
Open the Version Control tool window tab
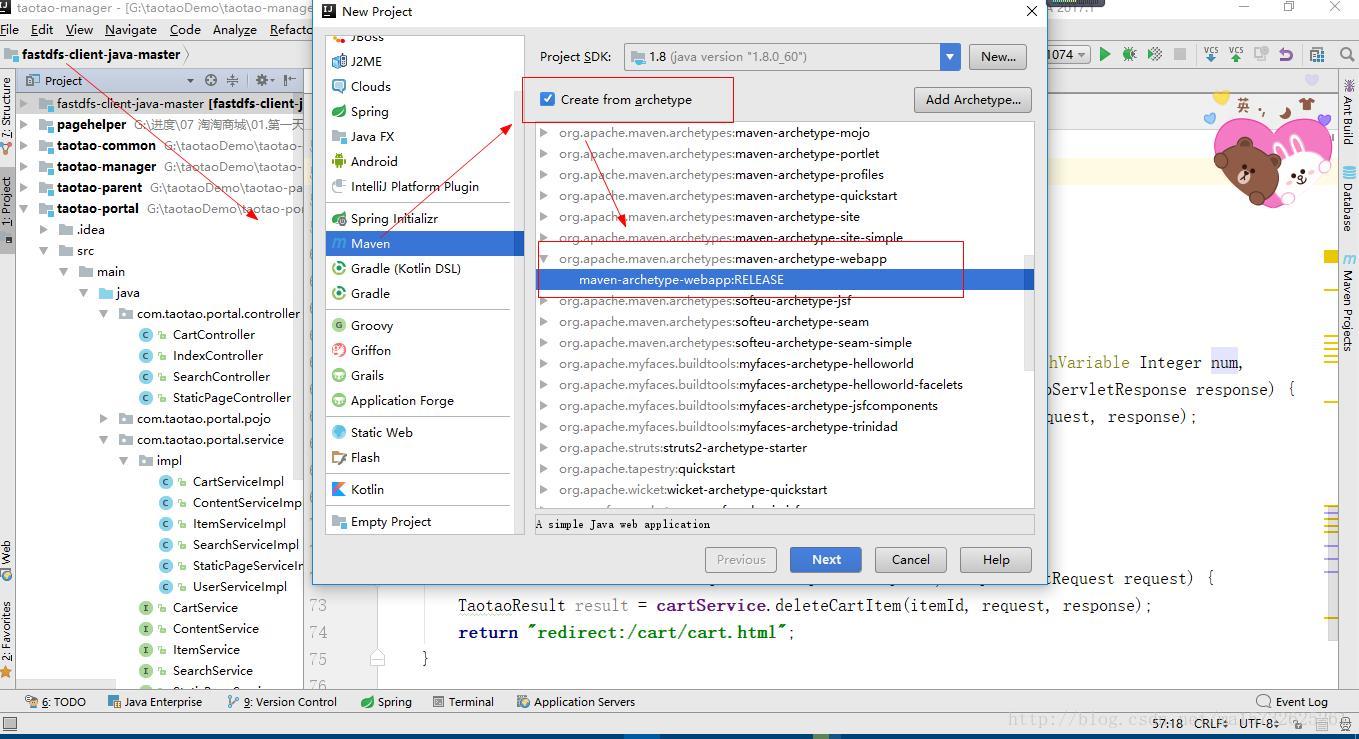point(283,702)
